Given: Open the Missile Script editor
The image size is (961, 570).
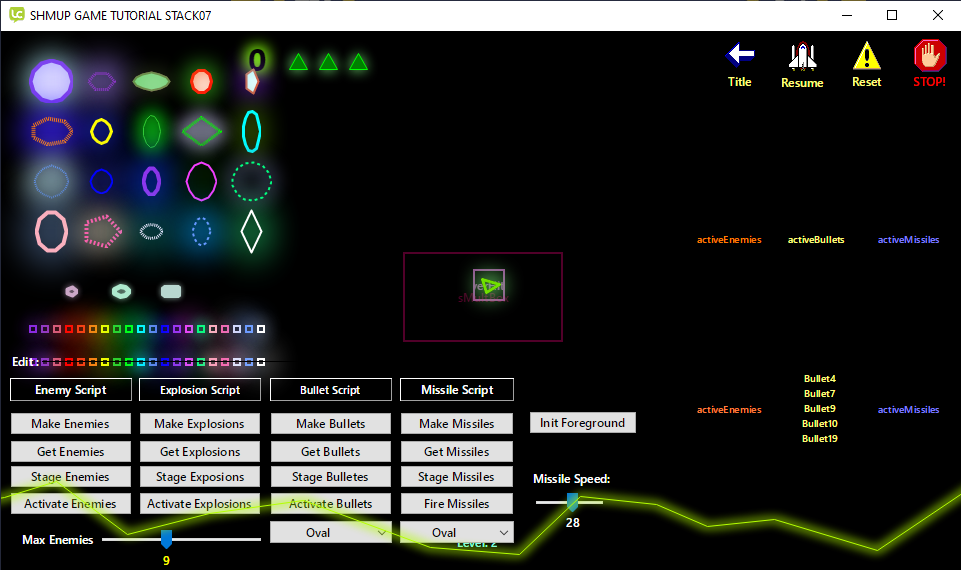Looking at the screenshot, I should click(457, 390).
